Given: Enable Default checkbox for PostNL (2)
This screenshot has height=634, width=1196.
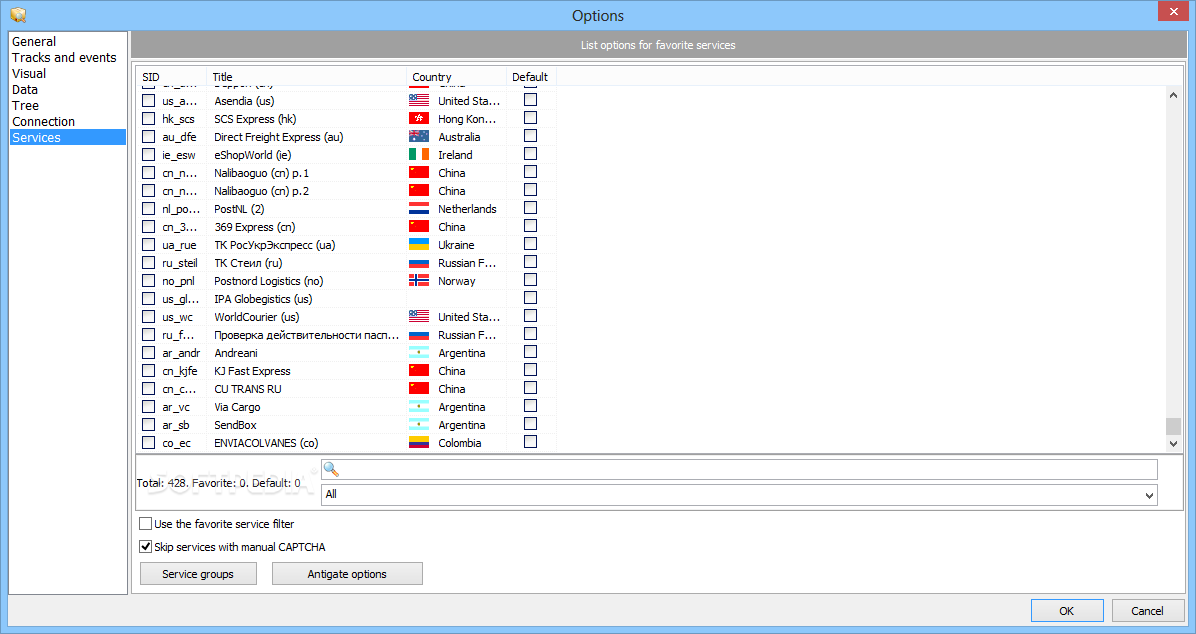Looking at the screenshot, I should point(530,208).
